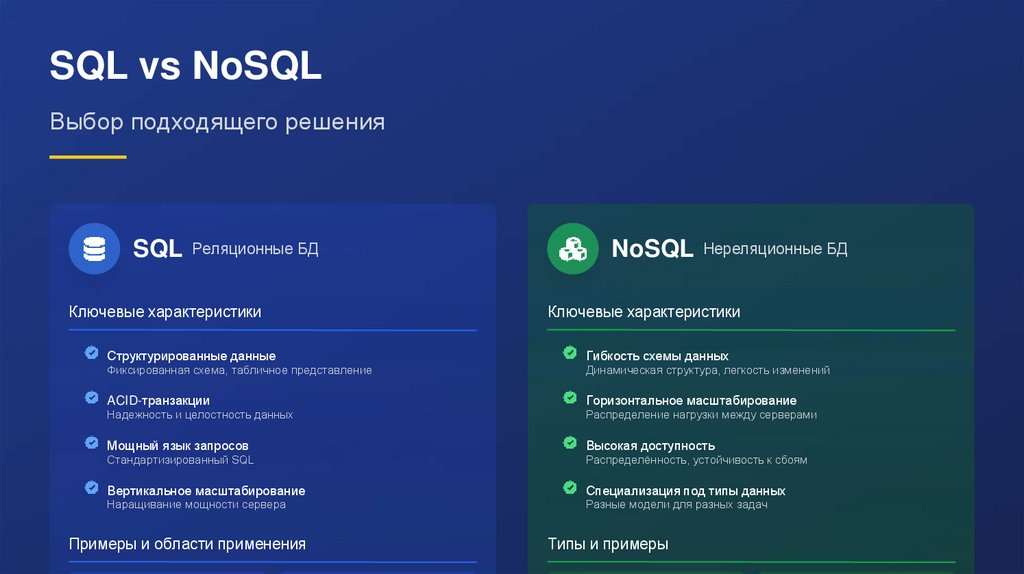
Task: Click the text Специализация под типы данных
Action: pyautogui.click(x=686, y=490)
